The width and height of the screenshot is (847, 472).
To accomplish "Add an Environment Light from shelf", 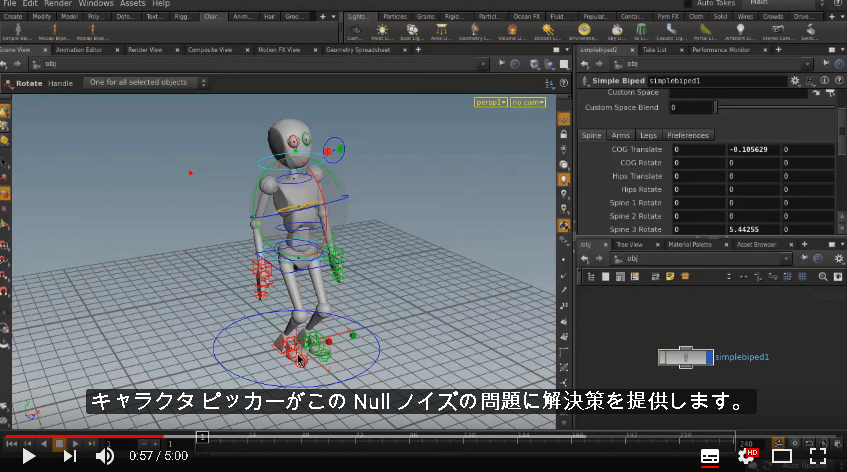I will click(584, 32).
